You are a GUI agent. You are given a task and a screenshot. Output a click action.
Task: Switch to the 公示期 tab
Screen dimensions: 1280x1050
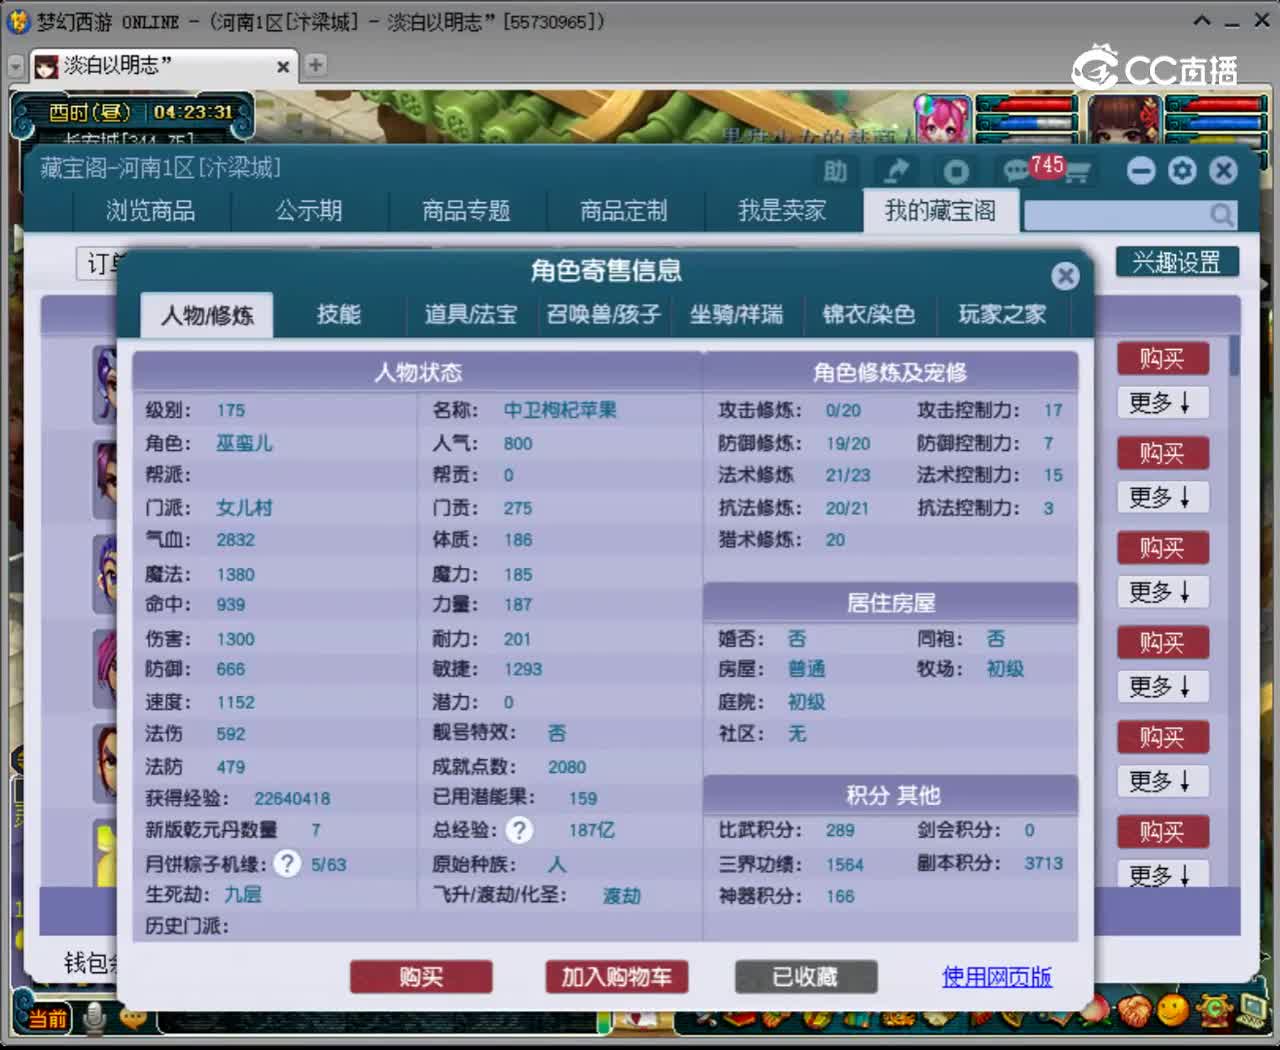pyautogui.click(x=309, y=211)
